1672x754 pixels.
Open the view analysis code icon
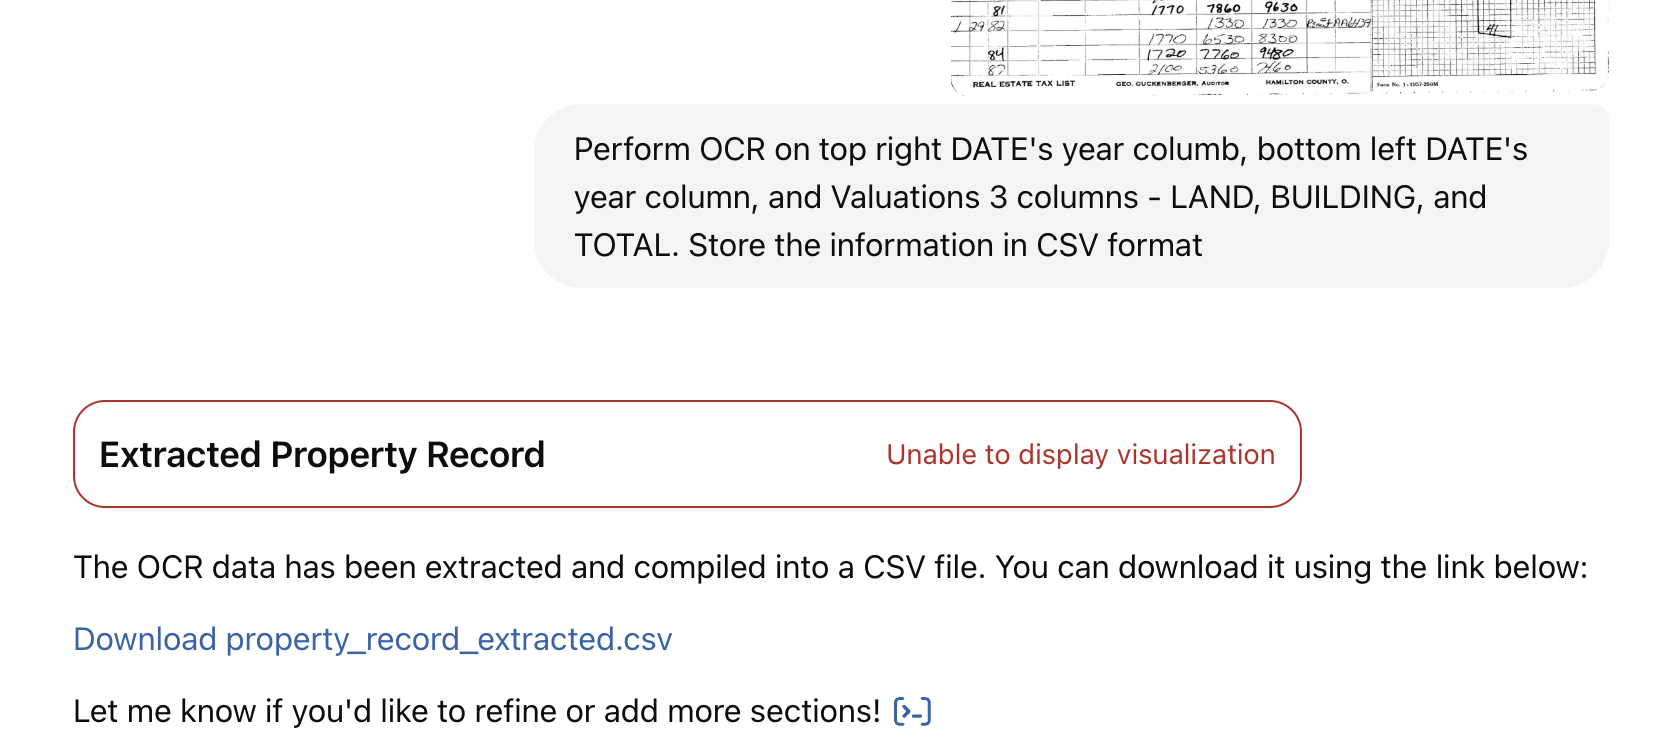click(912, 711)
